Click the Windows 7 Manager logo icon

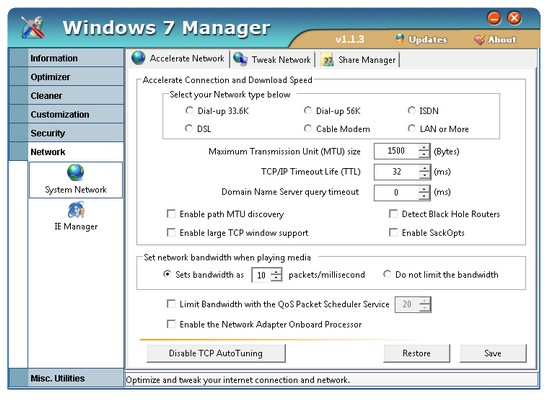(32, 27)
